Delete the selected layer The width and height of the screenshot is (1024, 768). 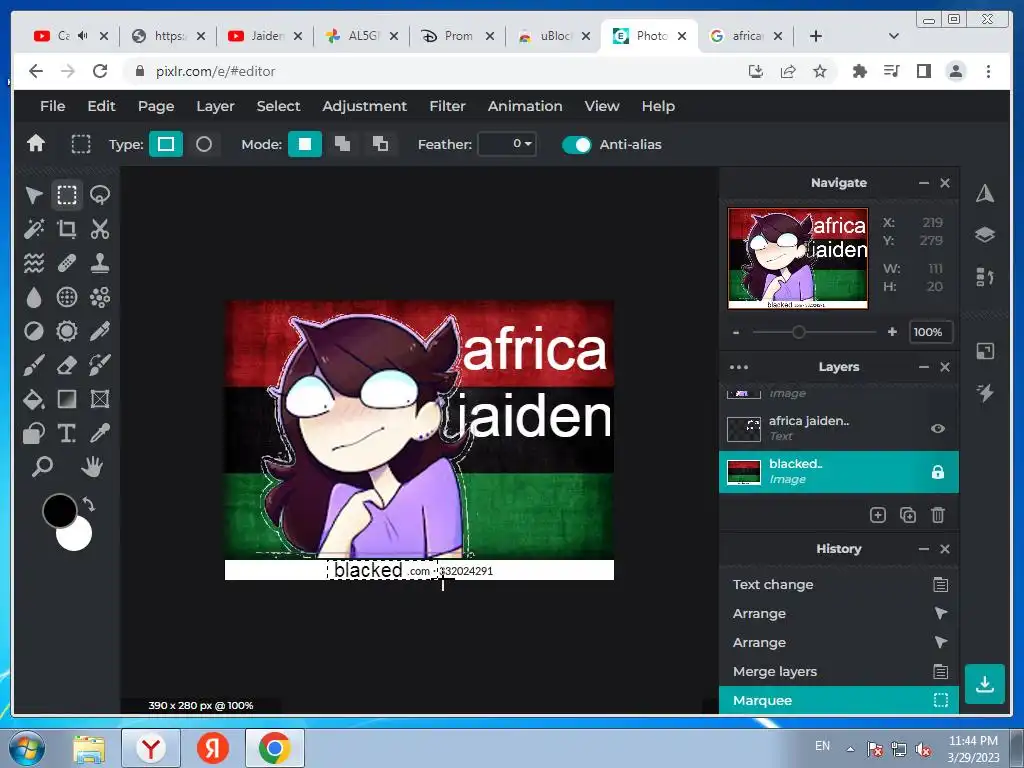pyautogui.click(x=938, y=515)
